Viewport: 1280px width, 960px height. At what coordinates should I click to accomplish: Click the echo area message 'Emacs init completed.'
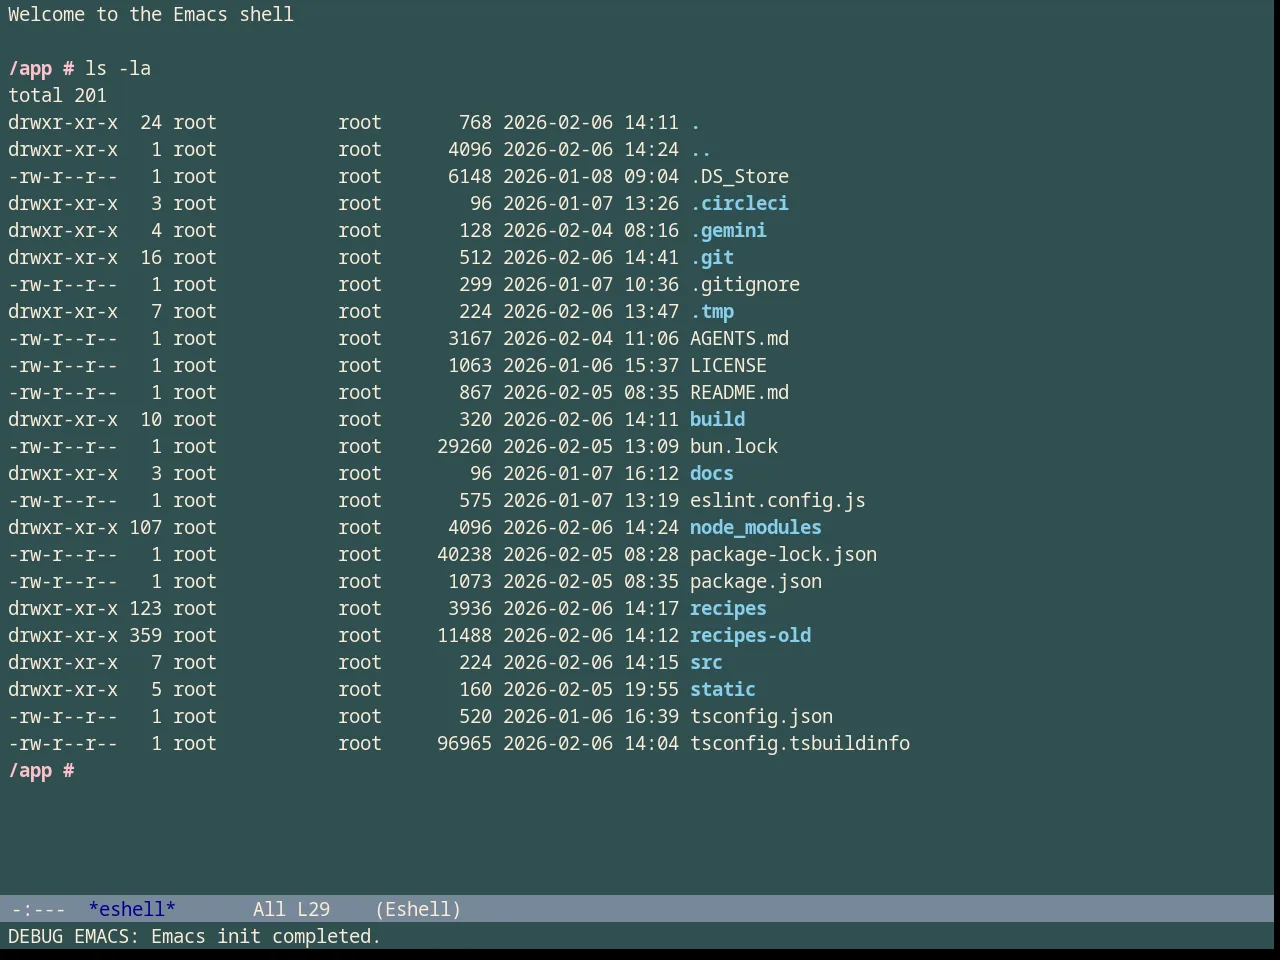(x=266, y=936)
